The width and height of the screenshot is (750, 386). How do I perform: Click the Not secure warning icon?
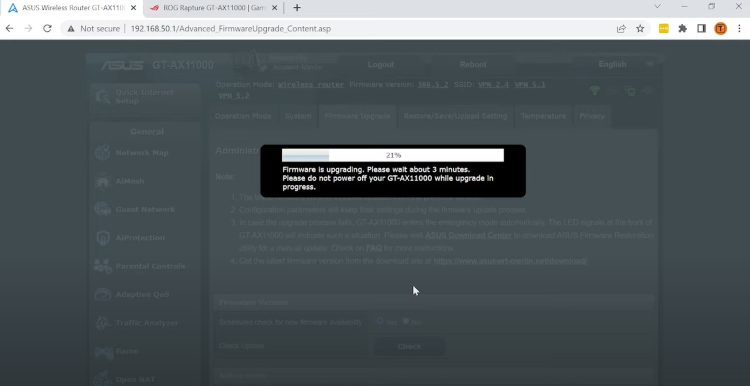click(x=71, y=29)
